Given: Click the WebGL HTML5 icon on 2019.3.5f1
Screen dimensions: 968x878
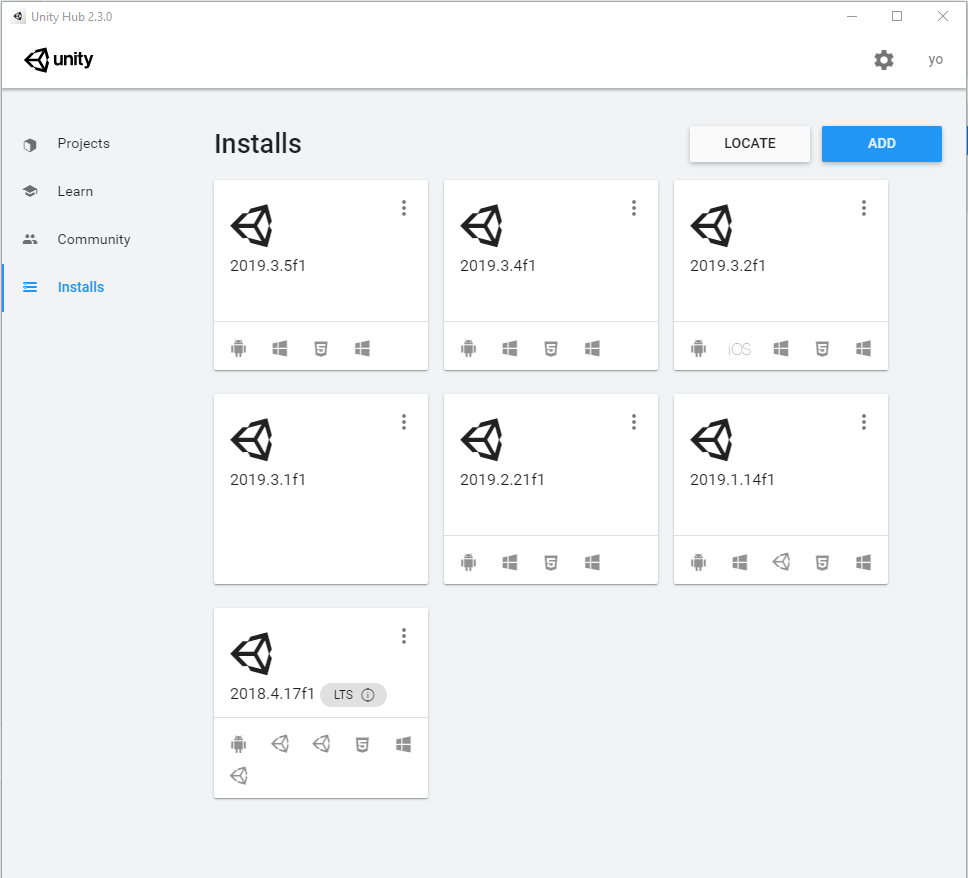Looking at the screenshot, I should coord(321,349).
